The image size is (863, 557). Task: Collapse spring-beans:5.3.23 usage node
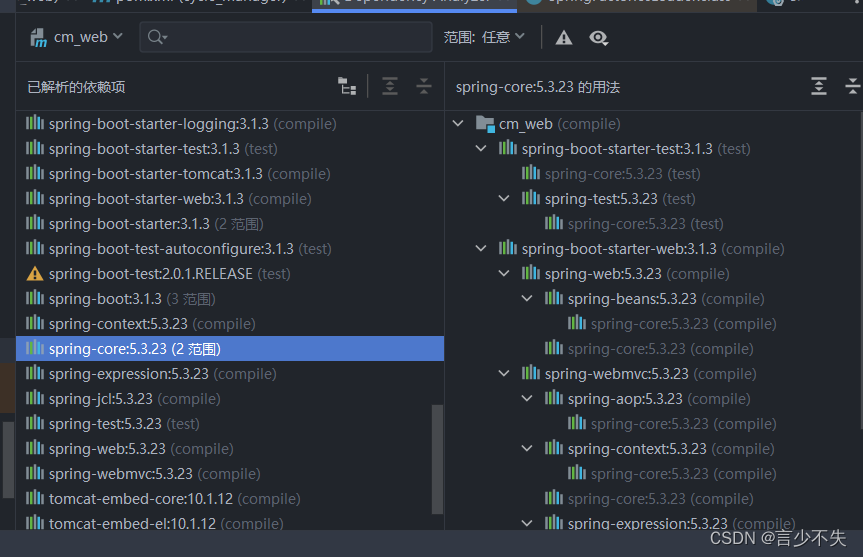click(527, 298)
